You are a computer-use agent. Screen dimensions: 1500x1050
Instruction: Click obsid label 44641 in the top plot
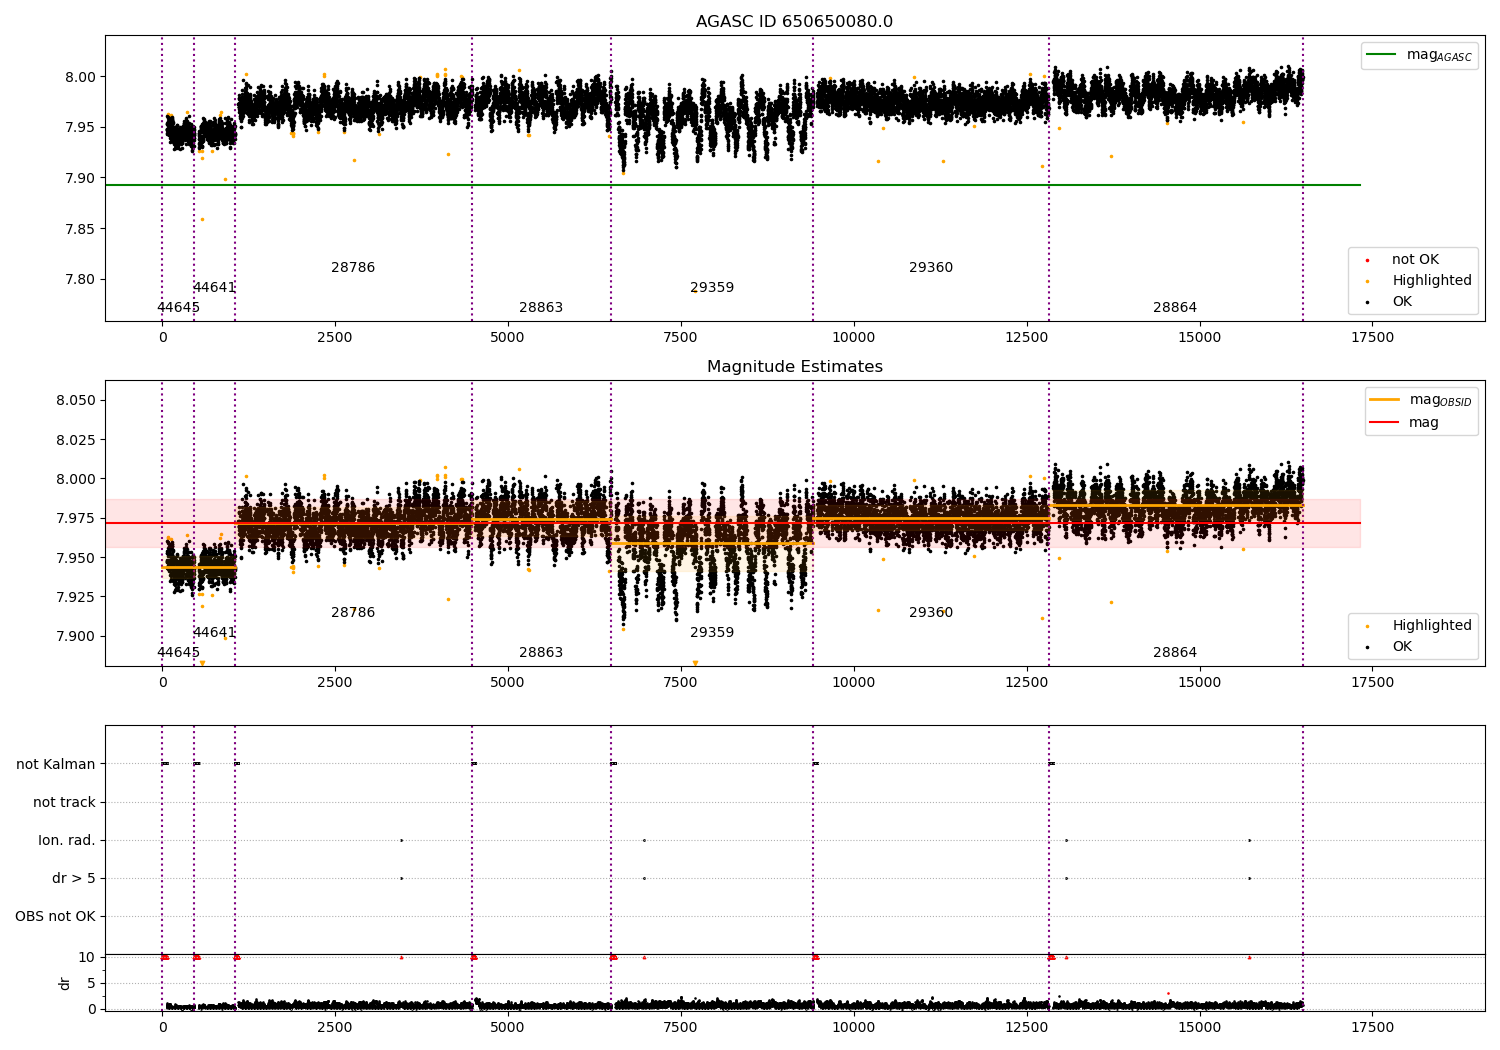click(214, 288)
